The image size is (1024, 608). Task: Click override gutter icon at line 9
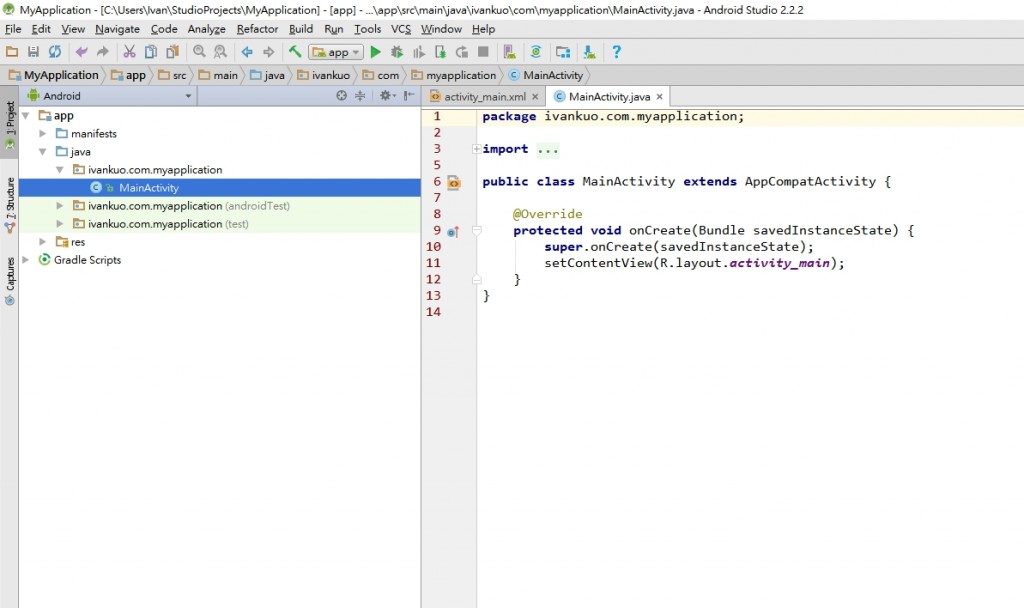click(x=453, y=231)
